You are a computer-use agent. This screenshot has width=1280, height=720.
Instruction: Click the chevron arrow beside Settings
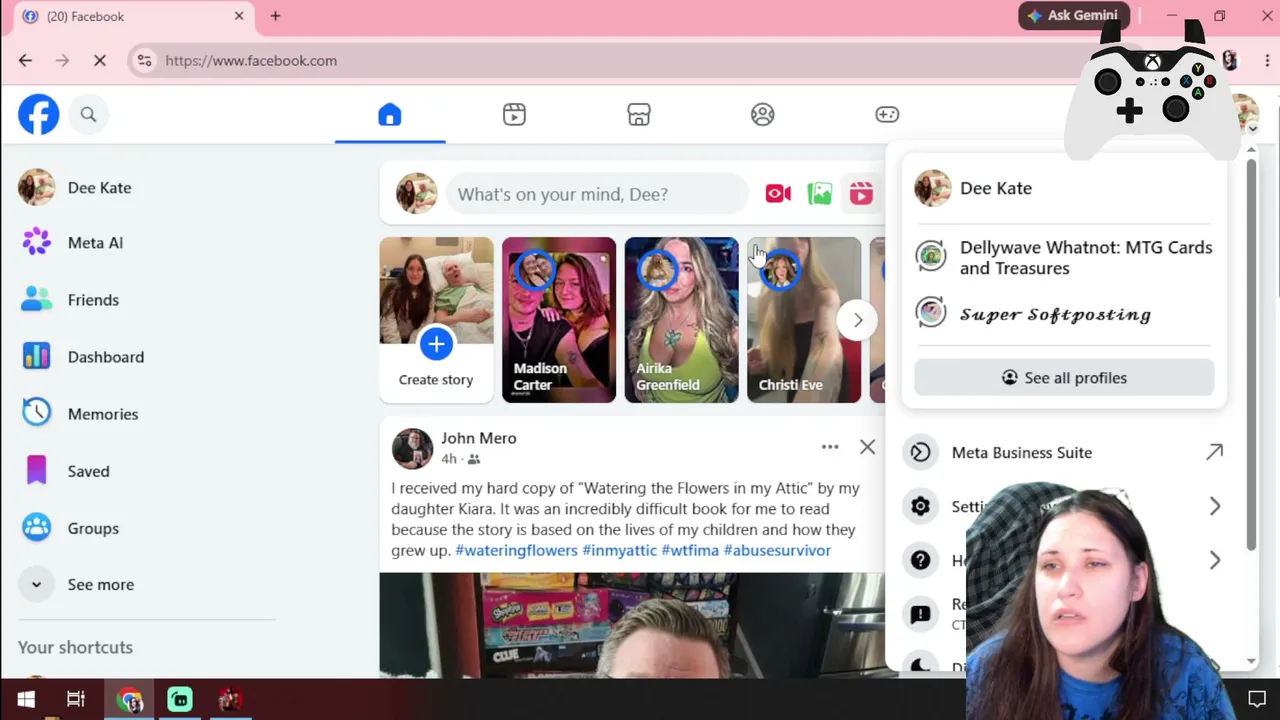(1215, 506)
